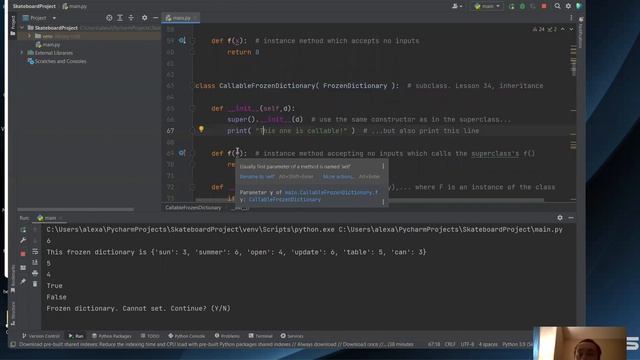Hide the Run tool window
The image size is (640, 360).
[x=571, y=218]
